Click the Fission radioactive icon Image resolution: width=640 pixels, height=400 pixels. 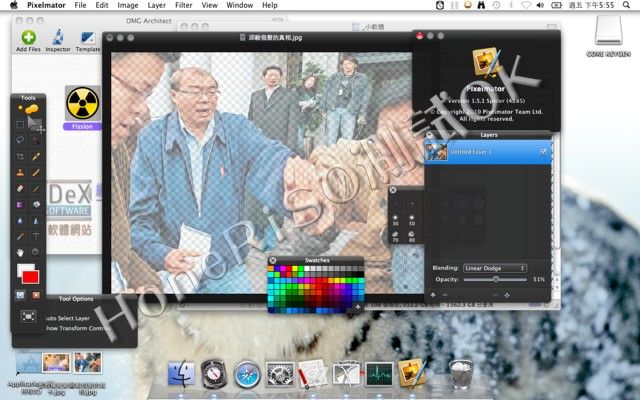click(84, 103)
